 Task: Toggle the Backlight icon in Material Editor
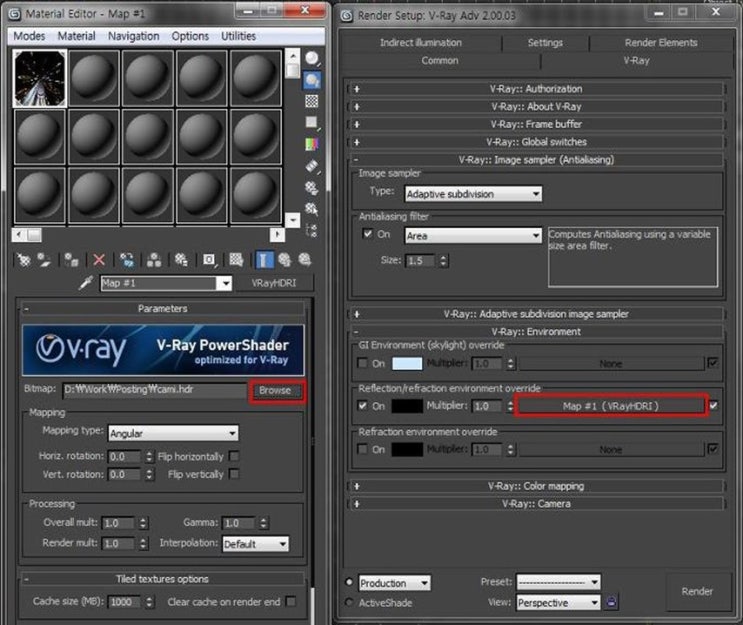tap(312, 81)
